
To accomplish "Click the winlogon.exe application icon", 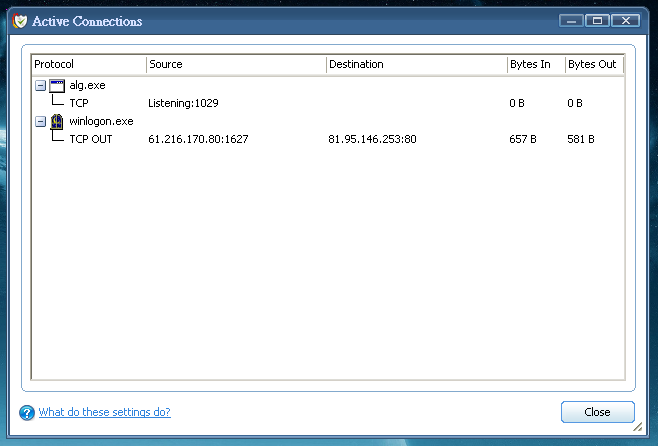I will pyautogui.click(x=57, y=122).
